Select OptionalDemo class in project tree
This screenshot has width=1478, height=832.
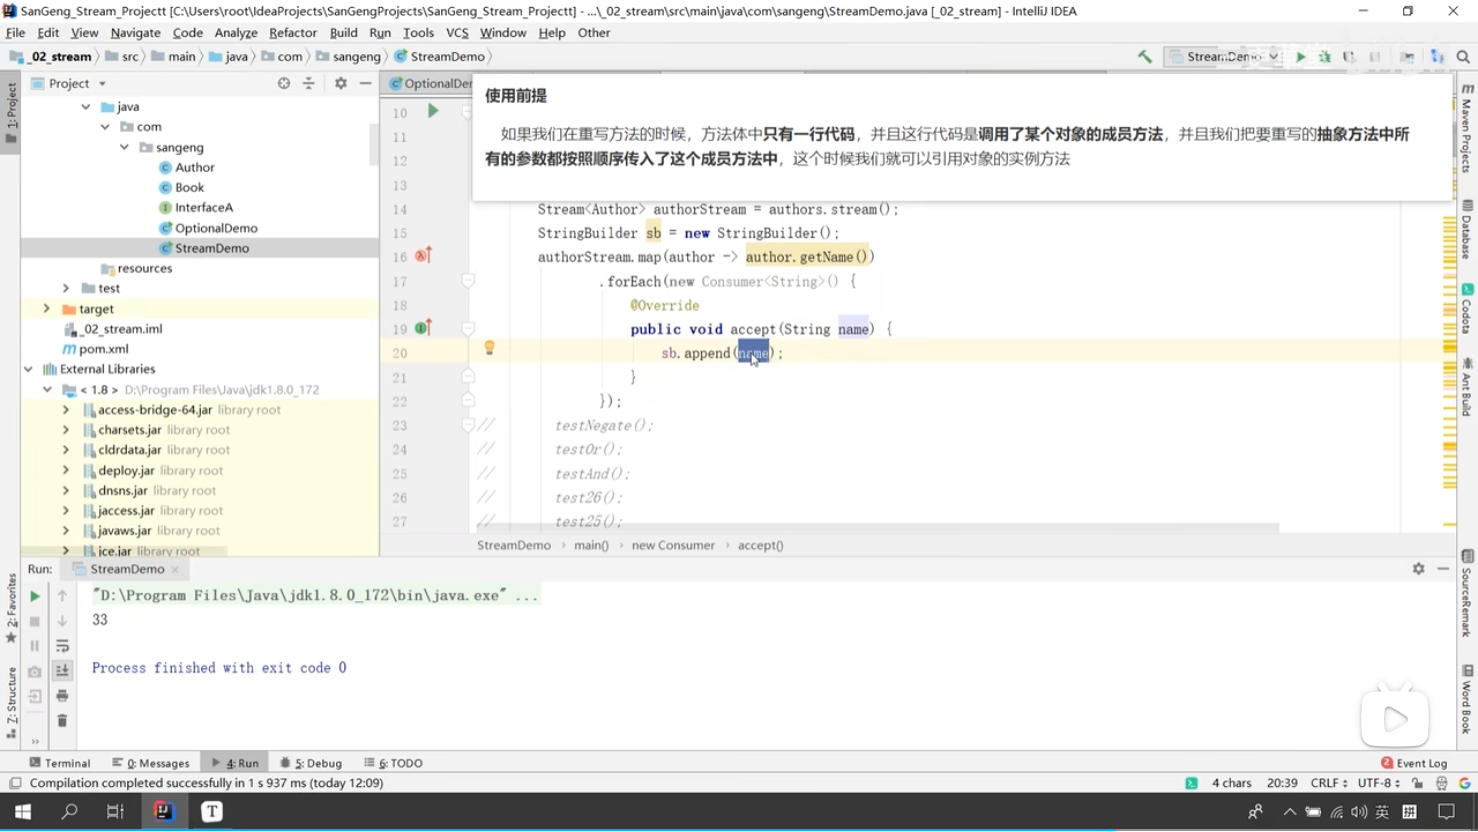(x=215, y=228)
